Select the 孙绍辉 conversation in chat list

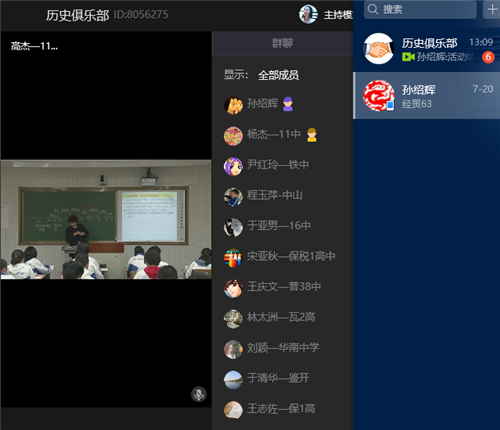tap(427, 95)
